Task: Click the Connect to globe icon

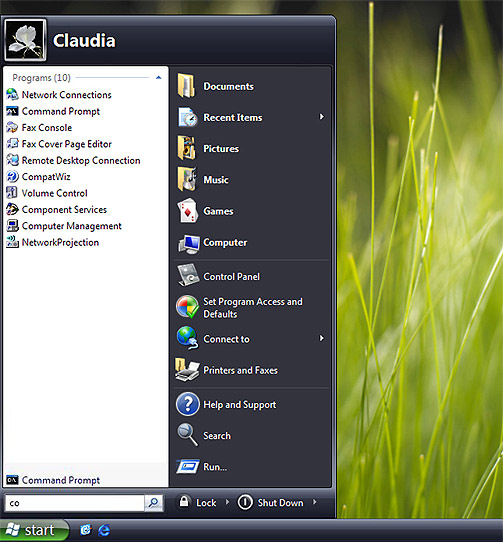Action: (x=187, y=338)
